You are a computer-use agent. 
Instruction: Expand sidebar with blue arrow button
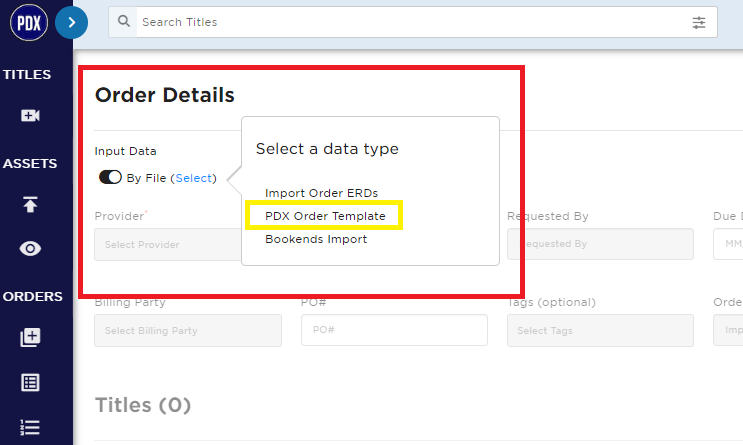pyautogui.click(x=72, y=22)
